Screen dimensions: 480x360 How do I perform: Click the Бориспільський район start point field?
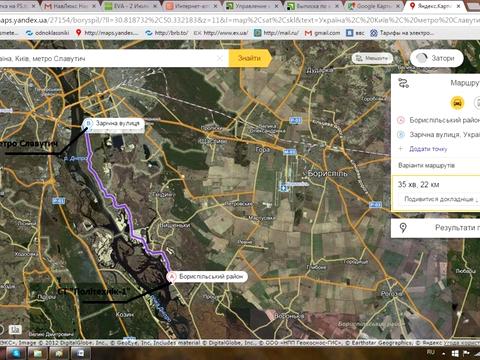coord(439,120)
